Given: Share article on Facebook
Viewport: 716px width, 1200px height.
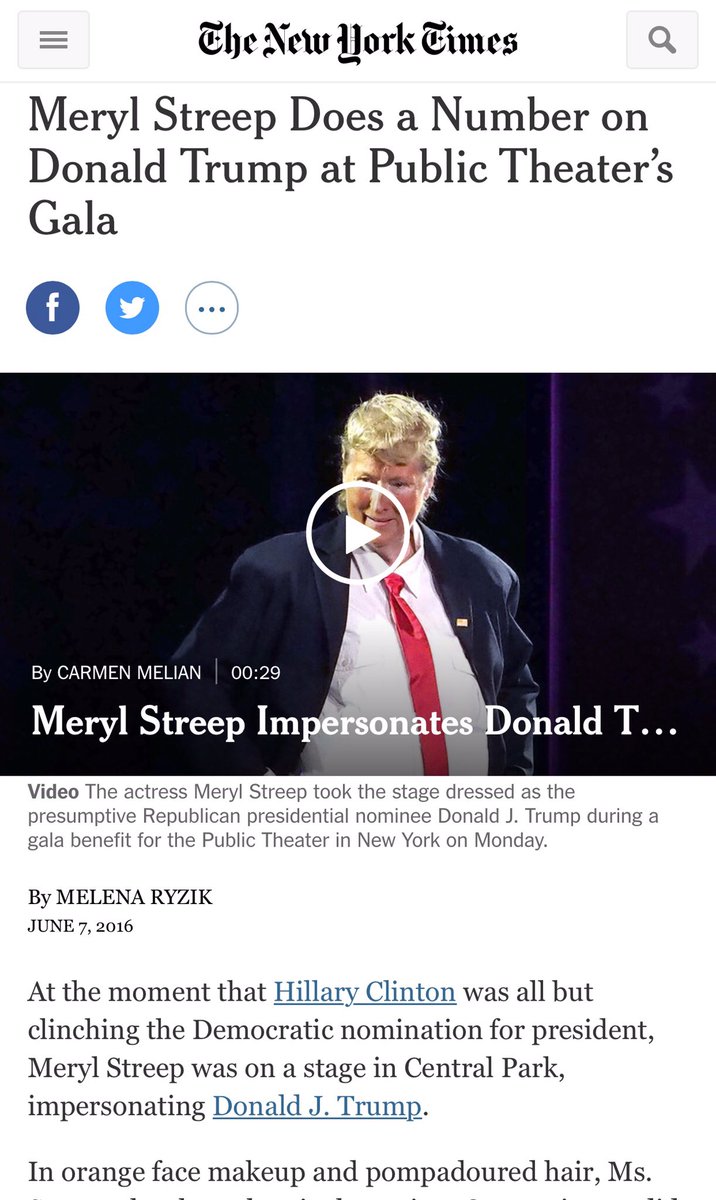Looking at the screenshot, I should pos(52,308).
